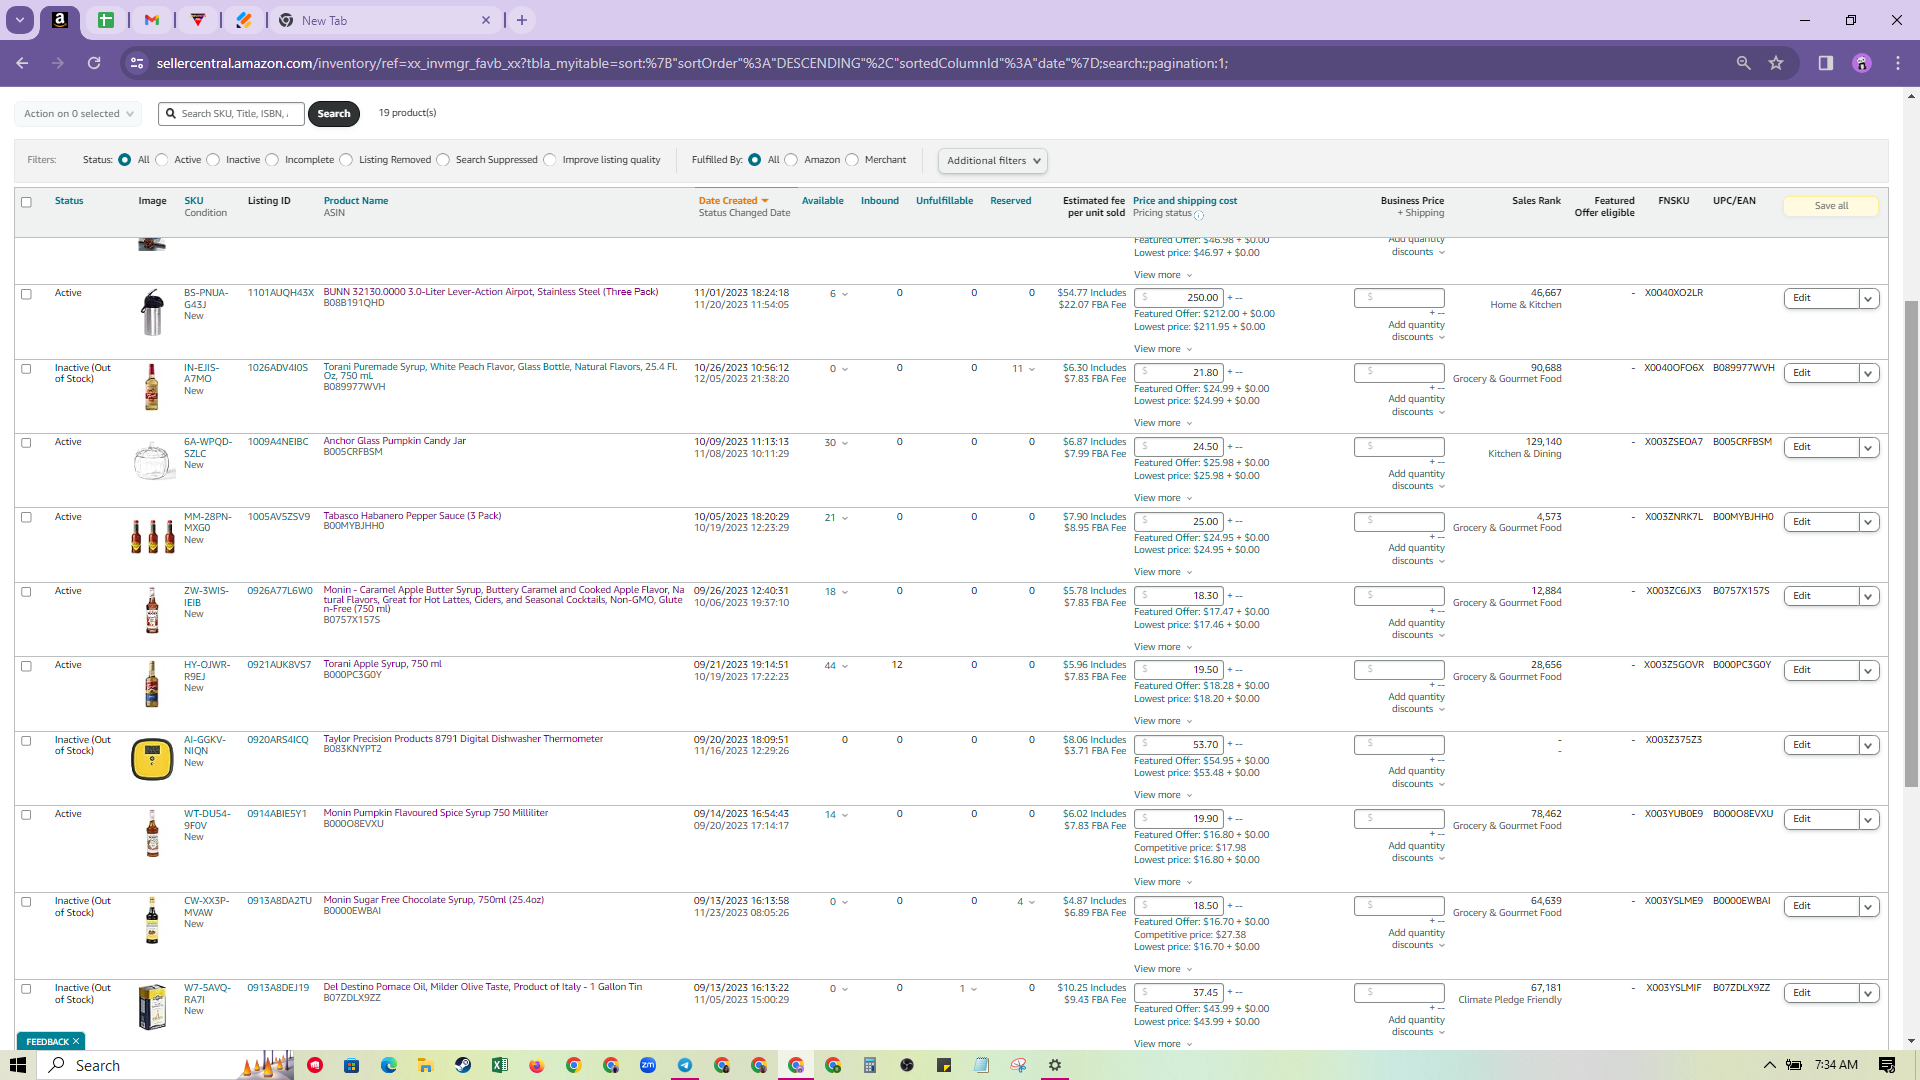Filter by Fulfilled By Merchant
1920x1080 pixels.
pyautogui.click(x=852, y=160)
